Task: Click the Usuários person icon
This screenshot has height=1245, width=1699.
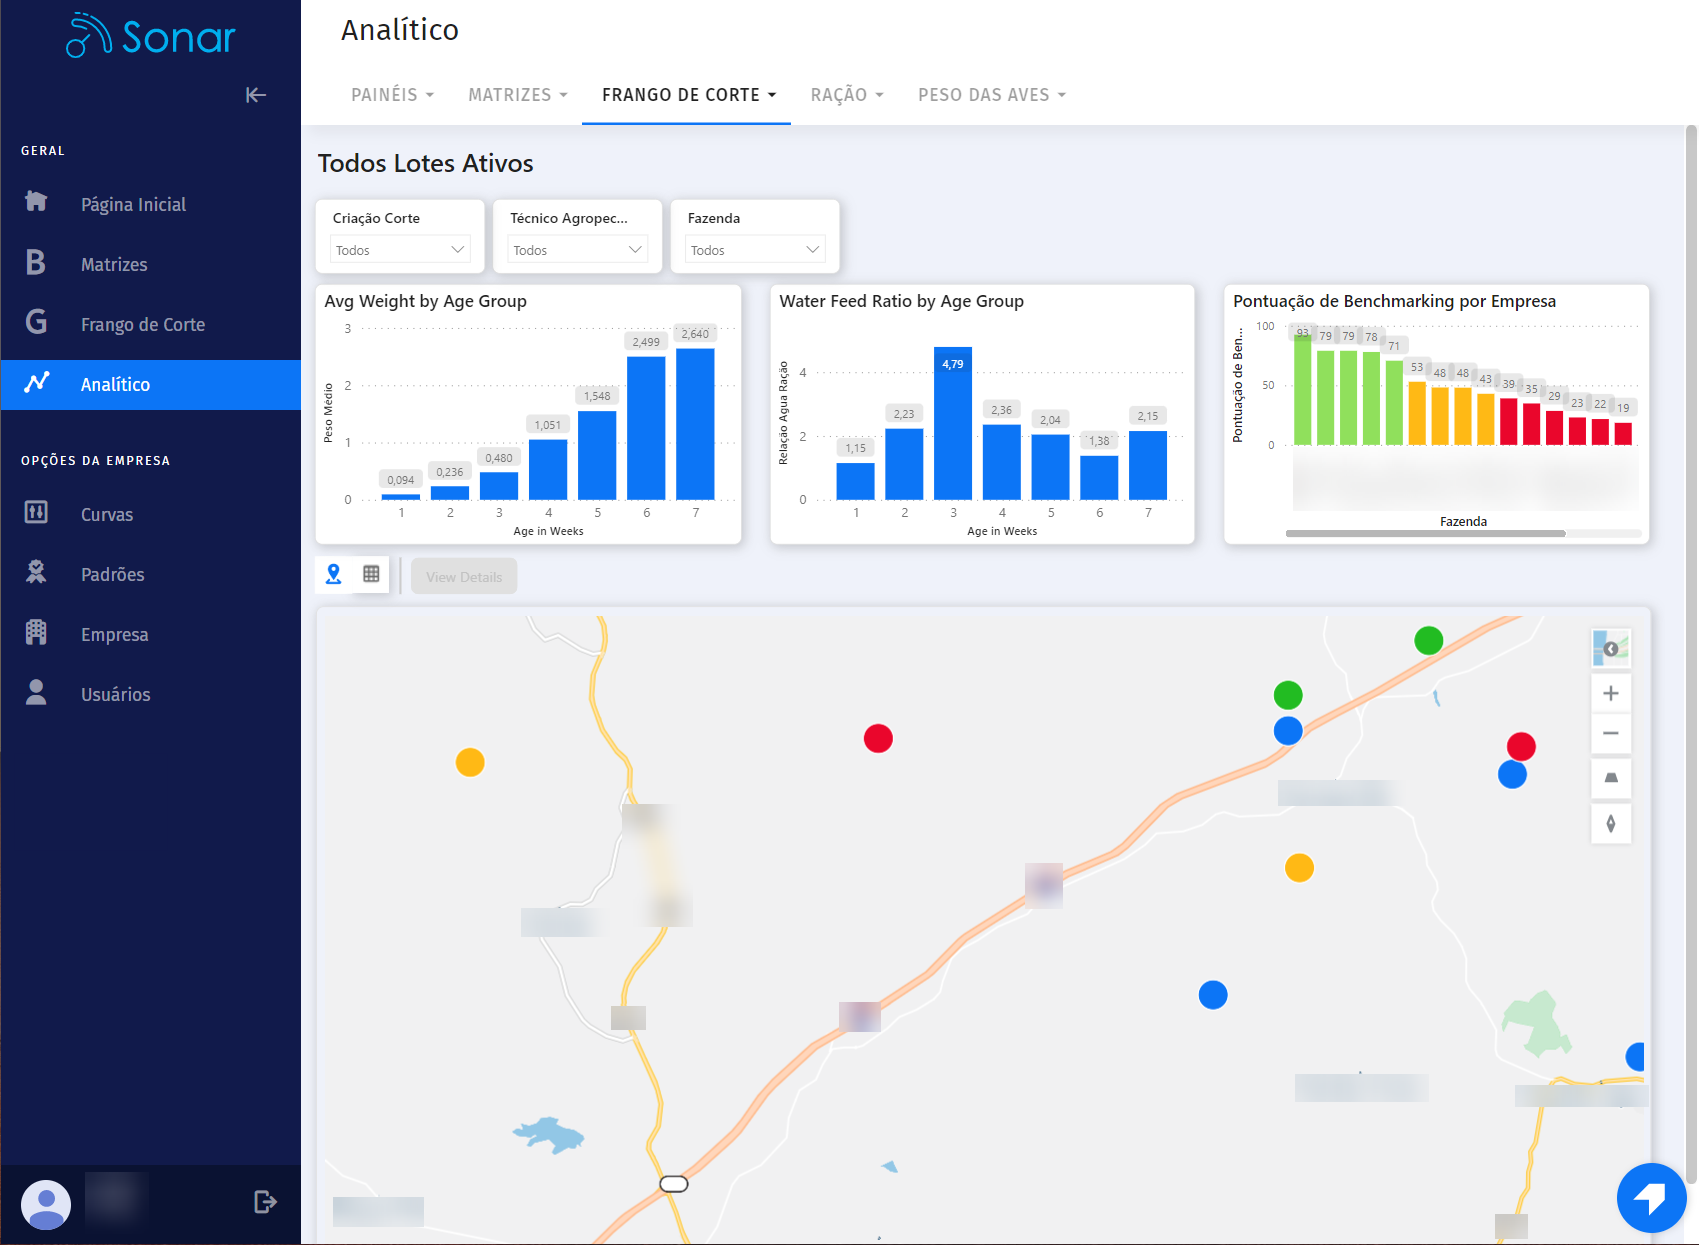Action: [x=36, y=692]
